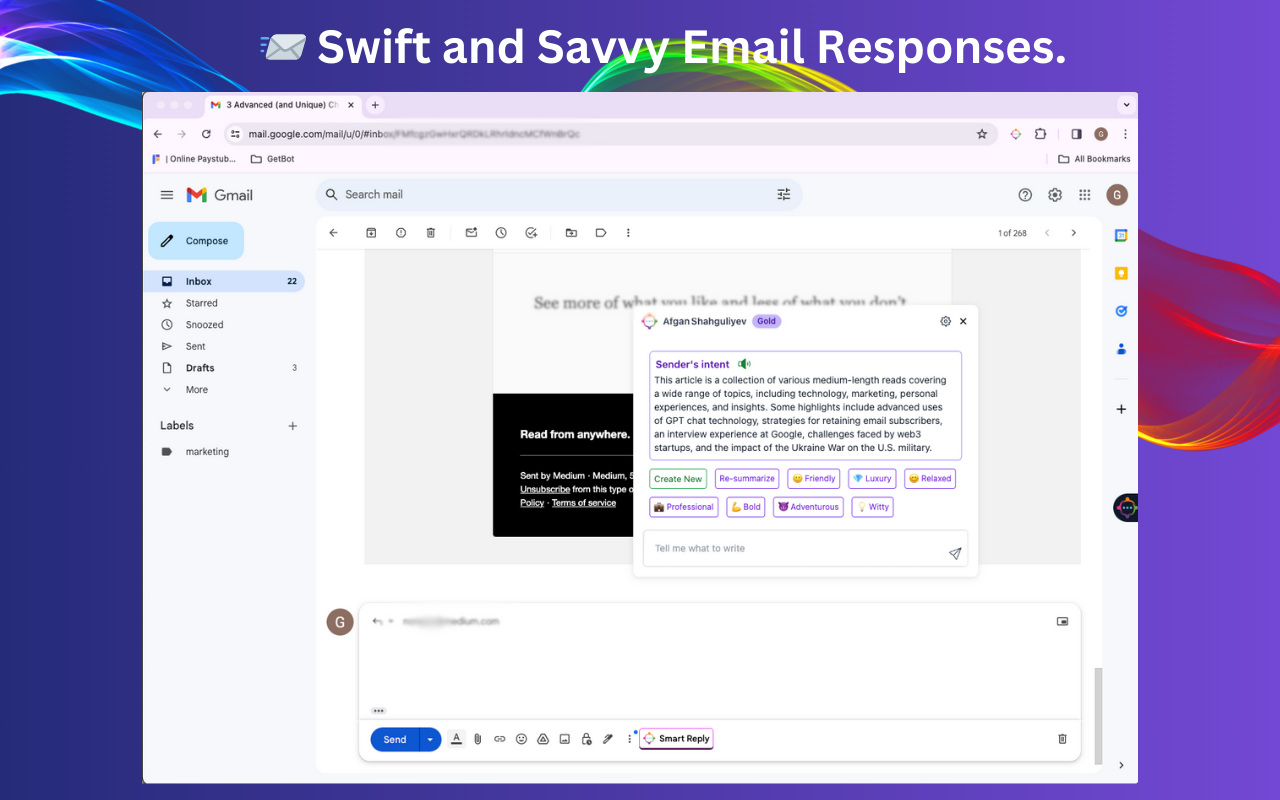Go to the older email arrow
This screenshot has height=800, width=1280.
(1074, 233)
